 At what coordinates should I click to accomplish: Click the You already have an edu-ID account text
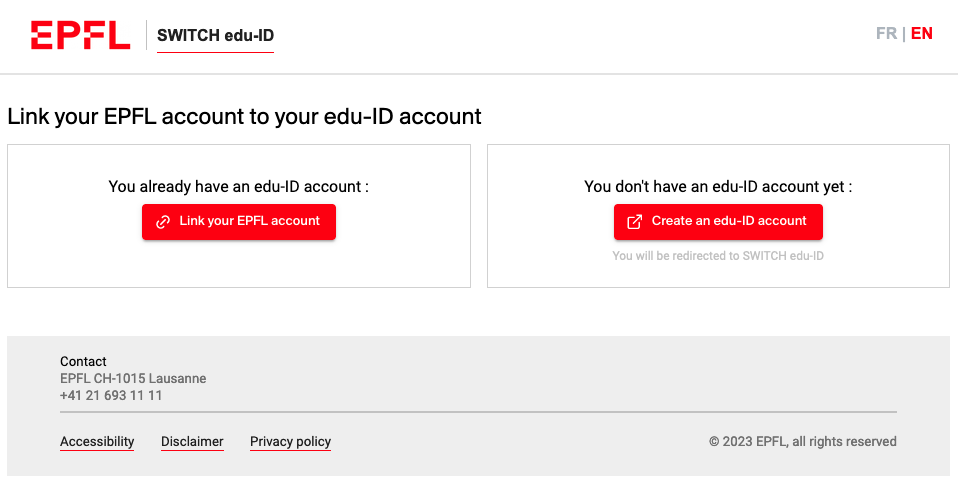click(239, 187)
